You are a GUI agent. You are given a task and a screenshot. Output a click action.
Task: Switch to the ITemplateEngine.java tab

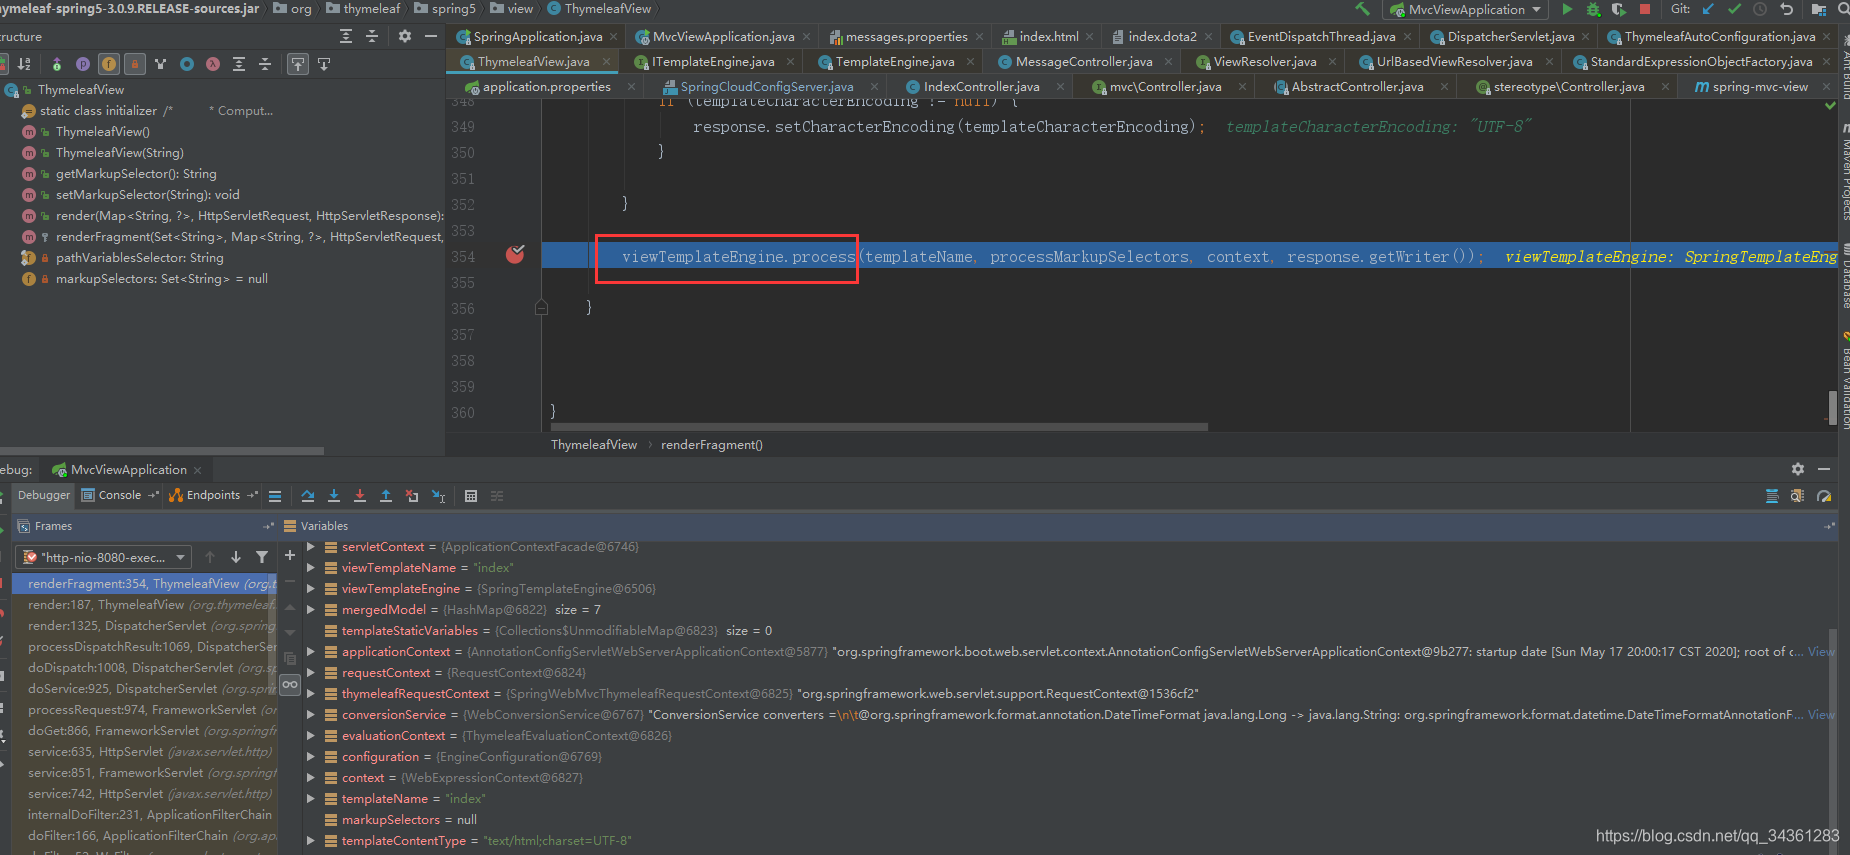712,62
